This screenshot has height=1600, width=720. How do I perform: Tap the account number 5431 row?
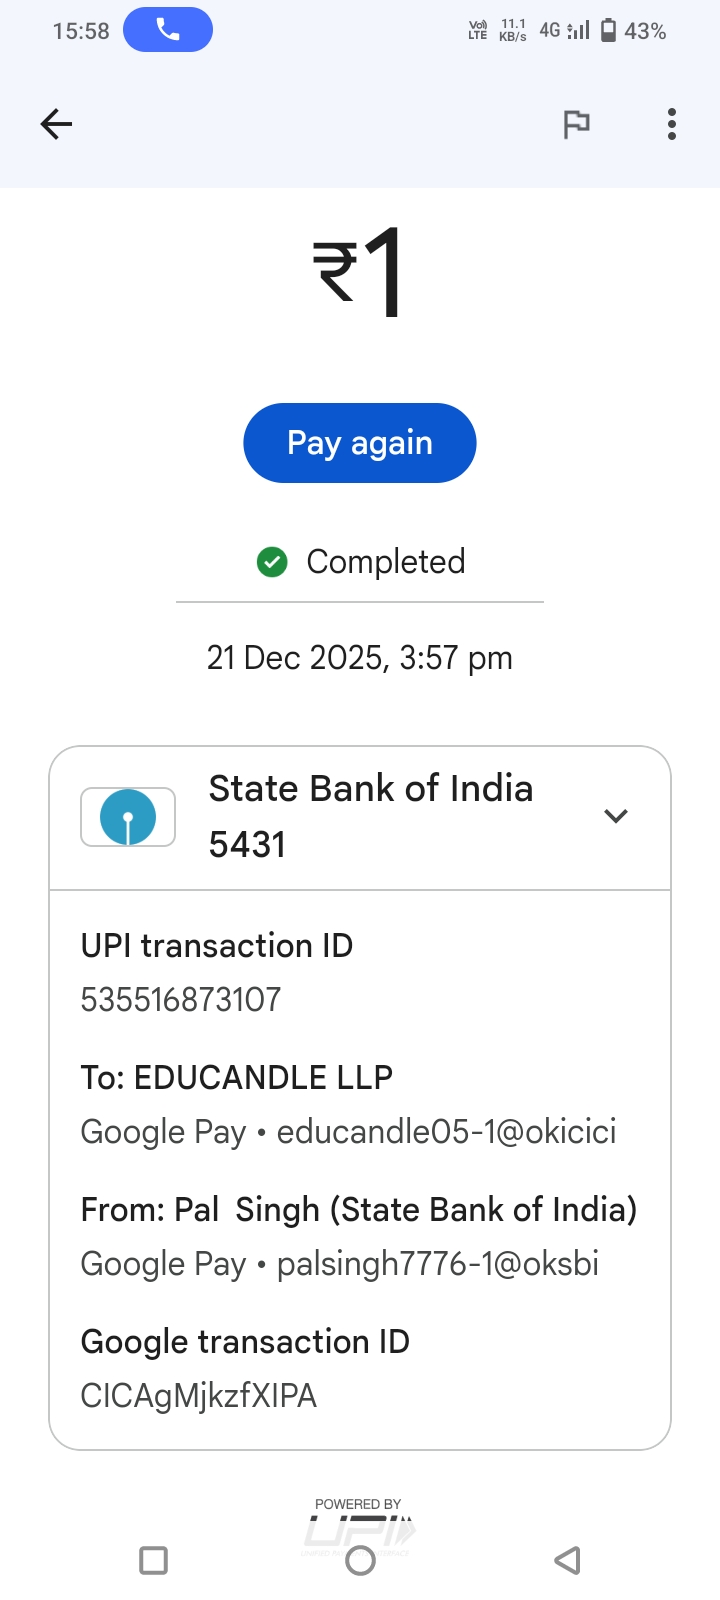coord(247,844)
